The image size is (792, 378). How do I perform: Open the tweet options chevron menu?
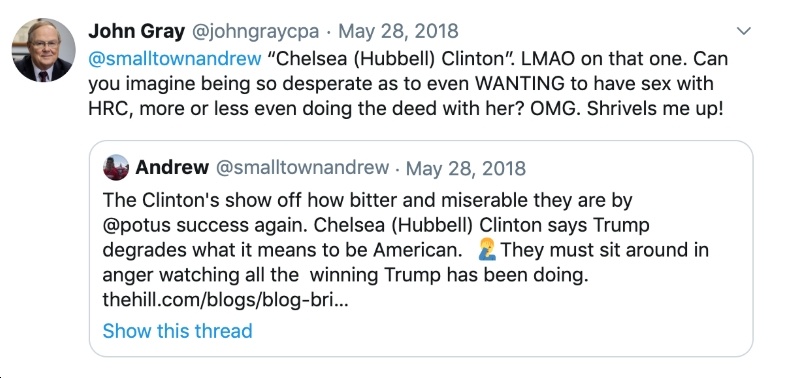744,31
